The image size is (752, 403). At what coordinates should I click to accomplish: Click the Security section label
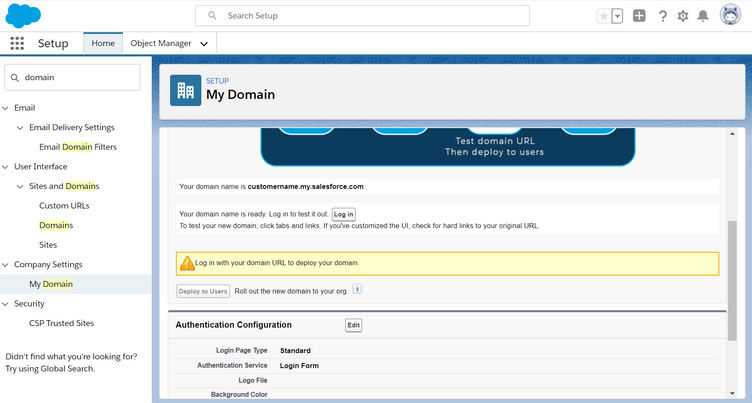click(29, 304)
